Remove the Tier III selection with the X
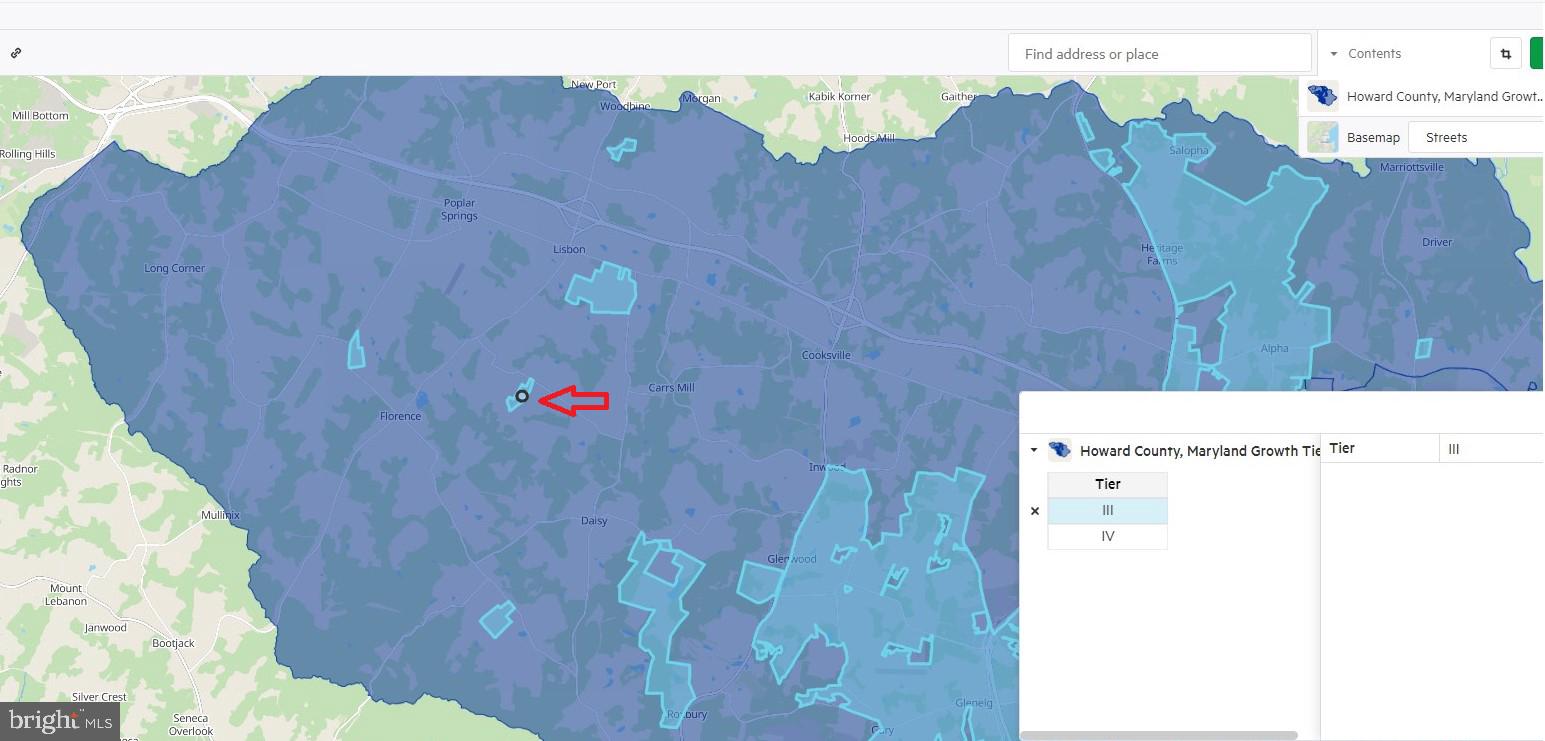This screenshot has width=1545, height=741. tap(1035, 511)
